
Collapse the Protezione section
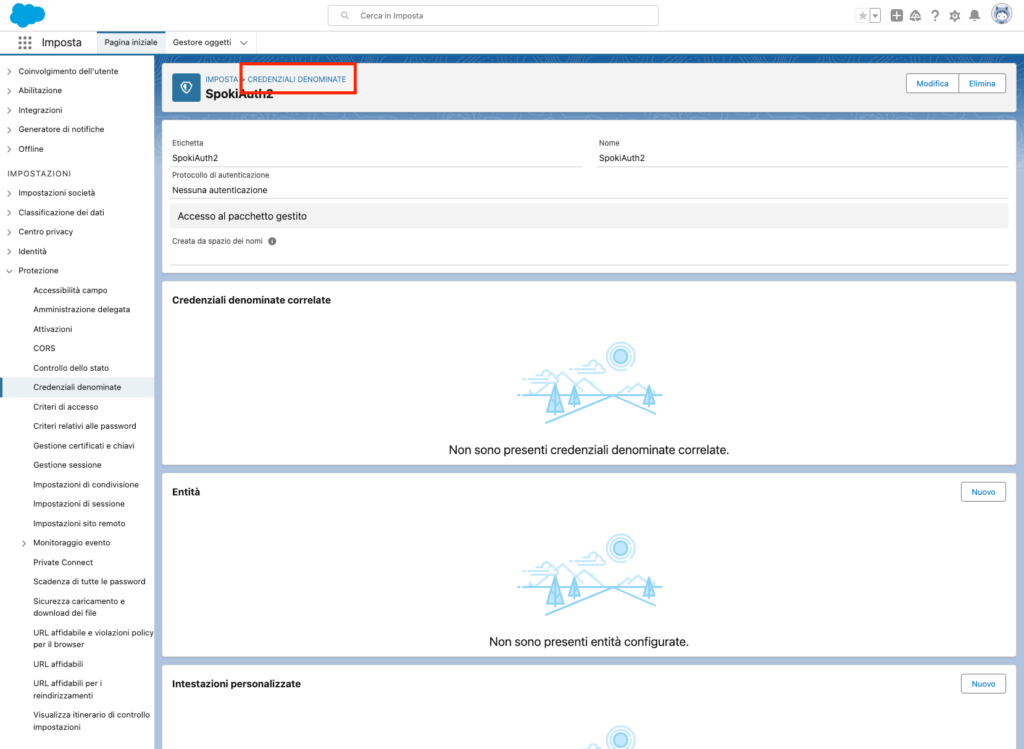click(x=10, y=271)
